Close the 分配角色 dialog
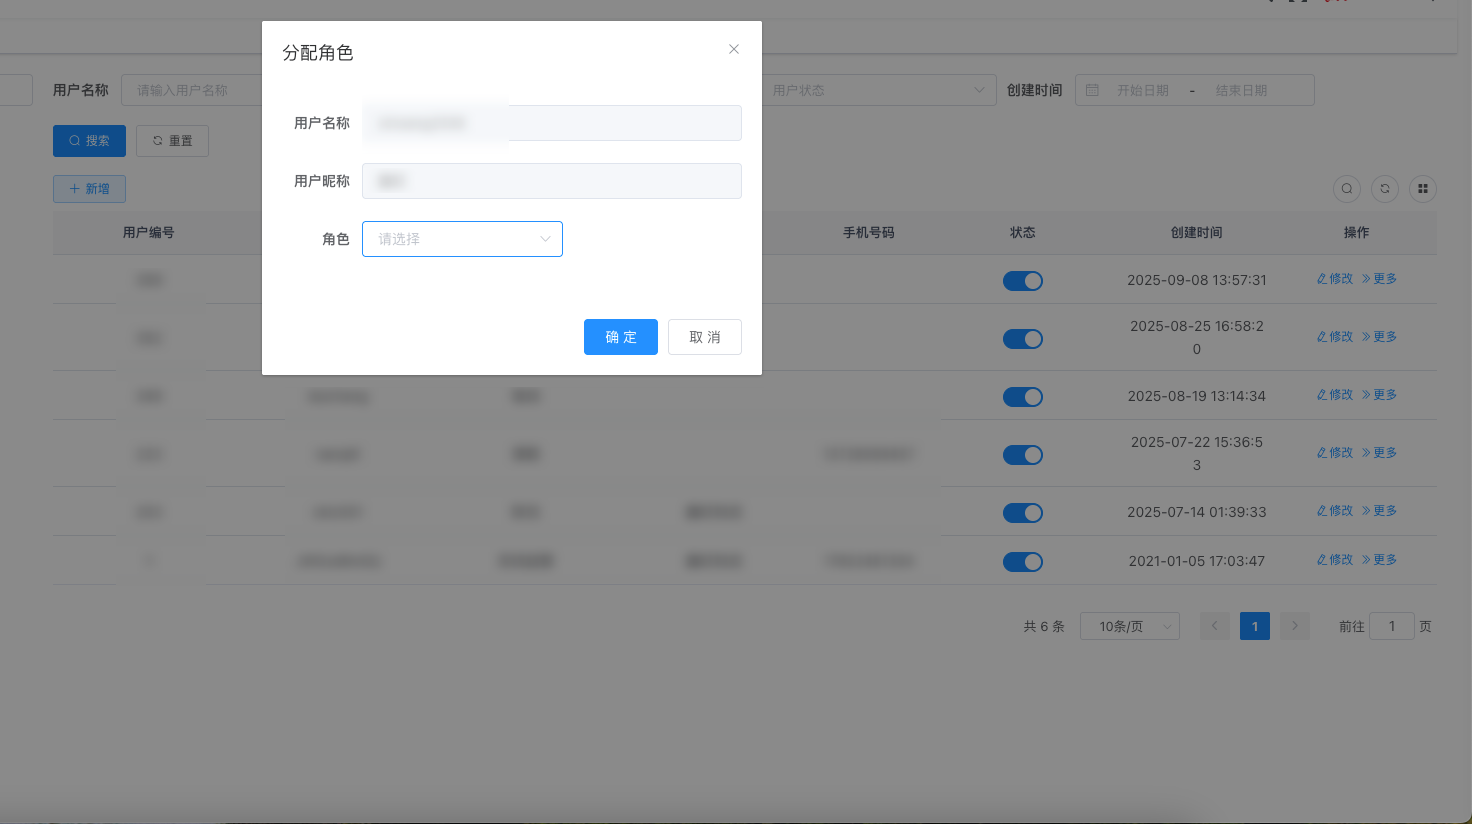1472x824 pixels. (734, 49)
